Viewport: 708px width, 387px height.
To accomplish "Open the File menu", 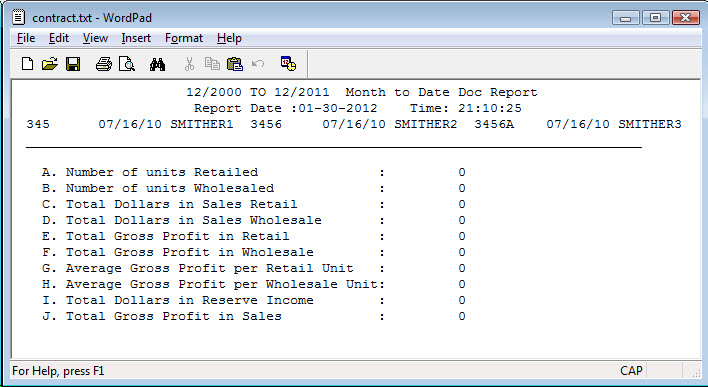I will (26, 38).
